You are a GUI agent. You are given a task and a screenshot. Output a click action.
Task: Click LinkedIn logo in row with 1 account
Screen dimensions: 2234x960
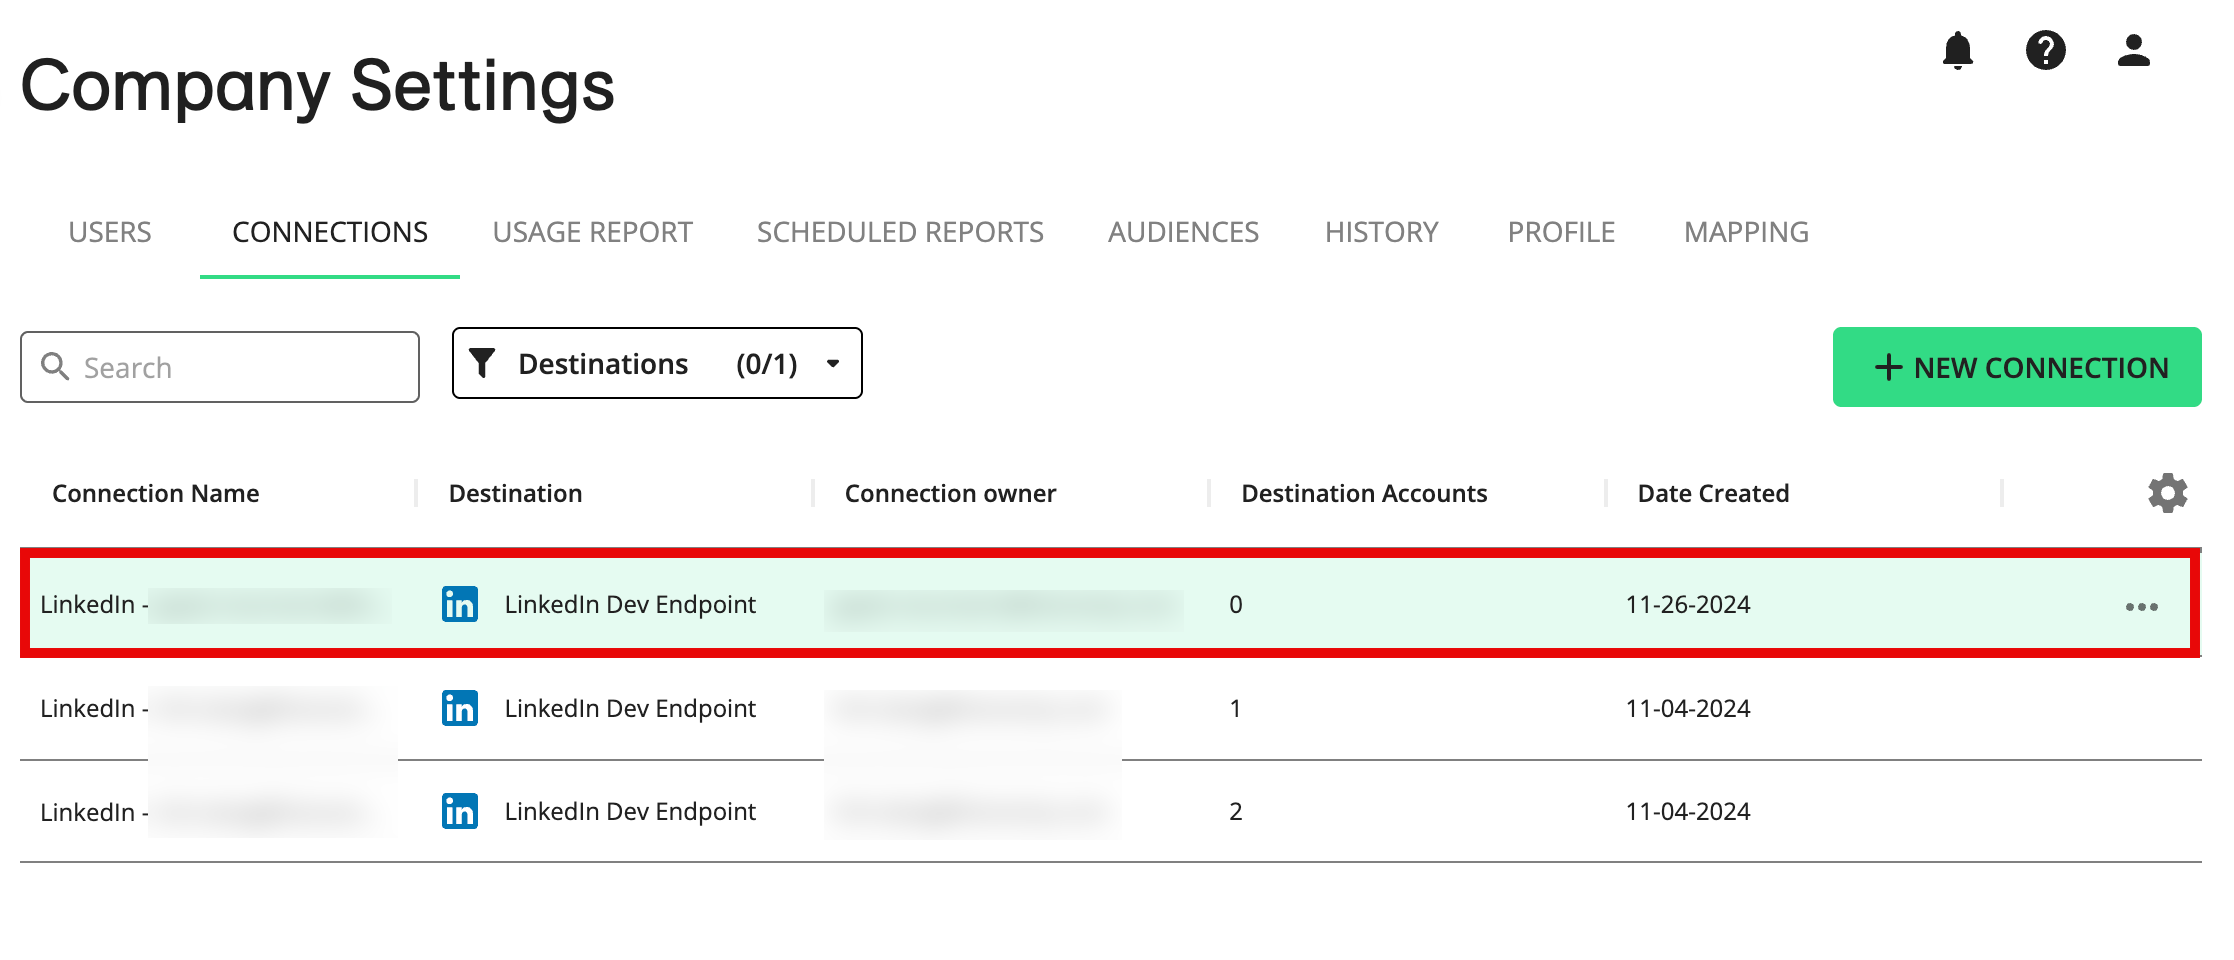(460, 708)
